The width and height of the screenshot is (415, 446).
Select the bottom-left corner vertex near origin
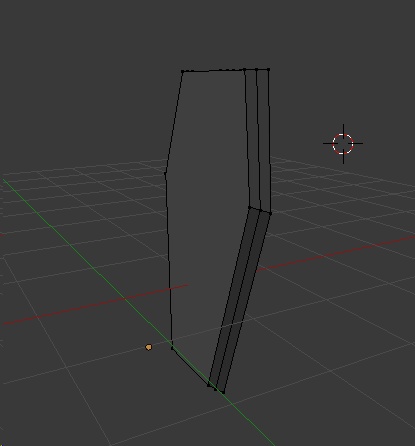[172, 348]
